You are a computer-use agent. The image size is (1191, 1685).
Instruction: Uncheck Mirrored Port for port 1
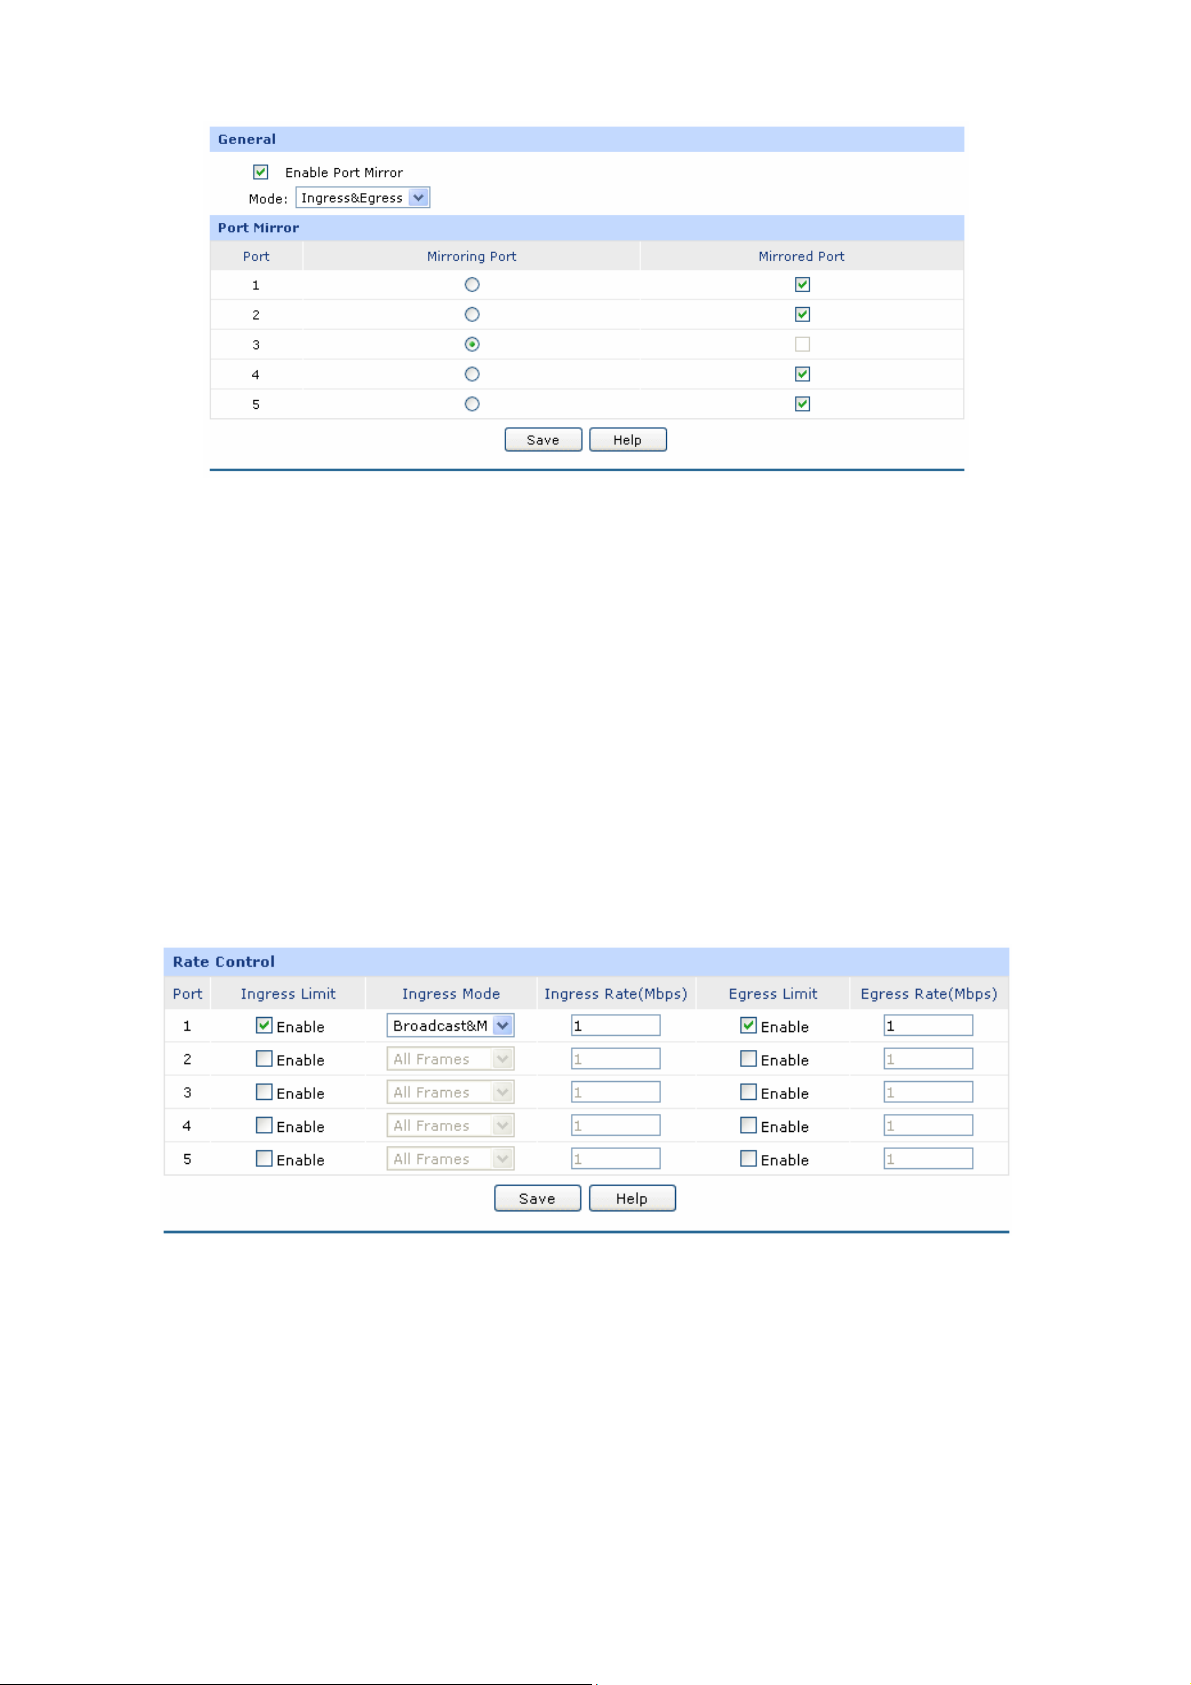[802, 285]
